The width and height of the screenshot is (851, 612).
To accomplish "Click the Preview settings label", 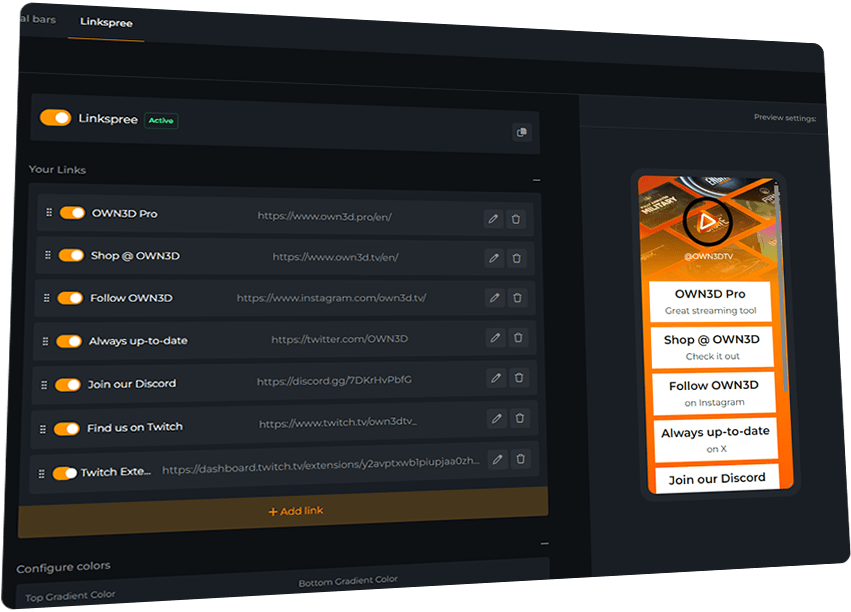I will click(x=785, y=117).
